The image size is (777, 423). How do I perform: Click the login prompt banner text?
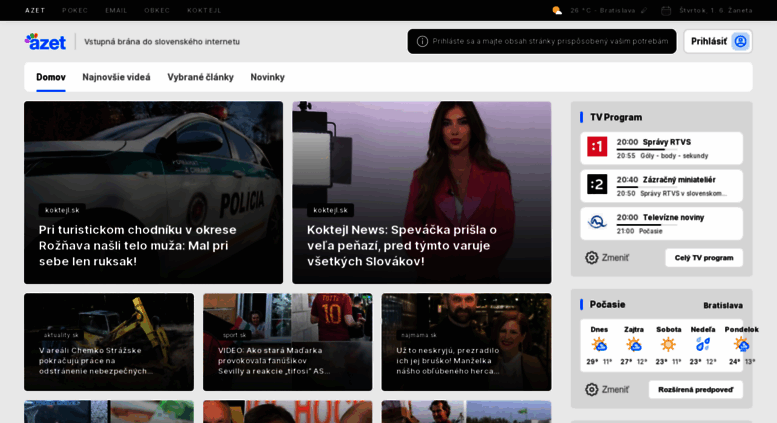[x=550, y=41]
